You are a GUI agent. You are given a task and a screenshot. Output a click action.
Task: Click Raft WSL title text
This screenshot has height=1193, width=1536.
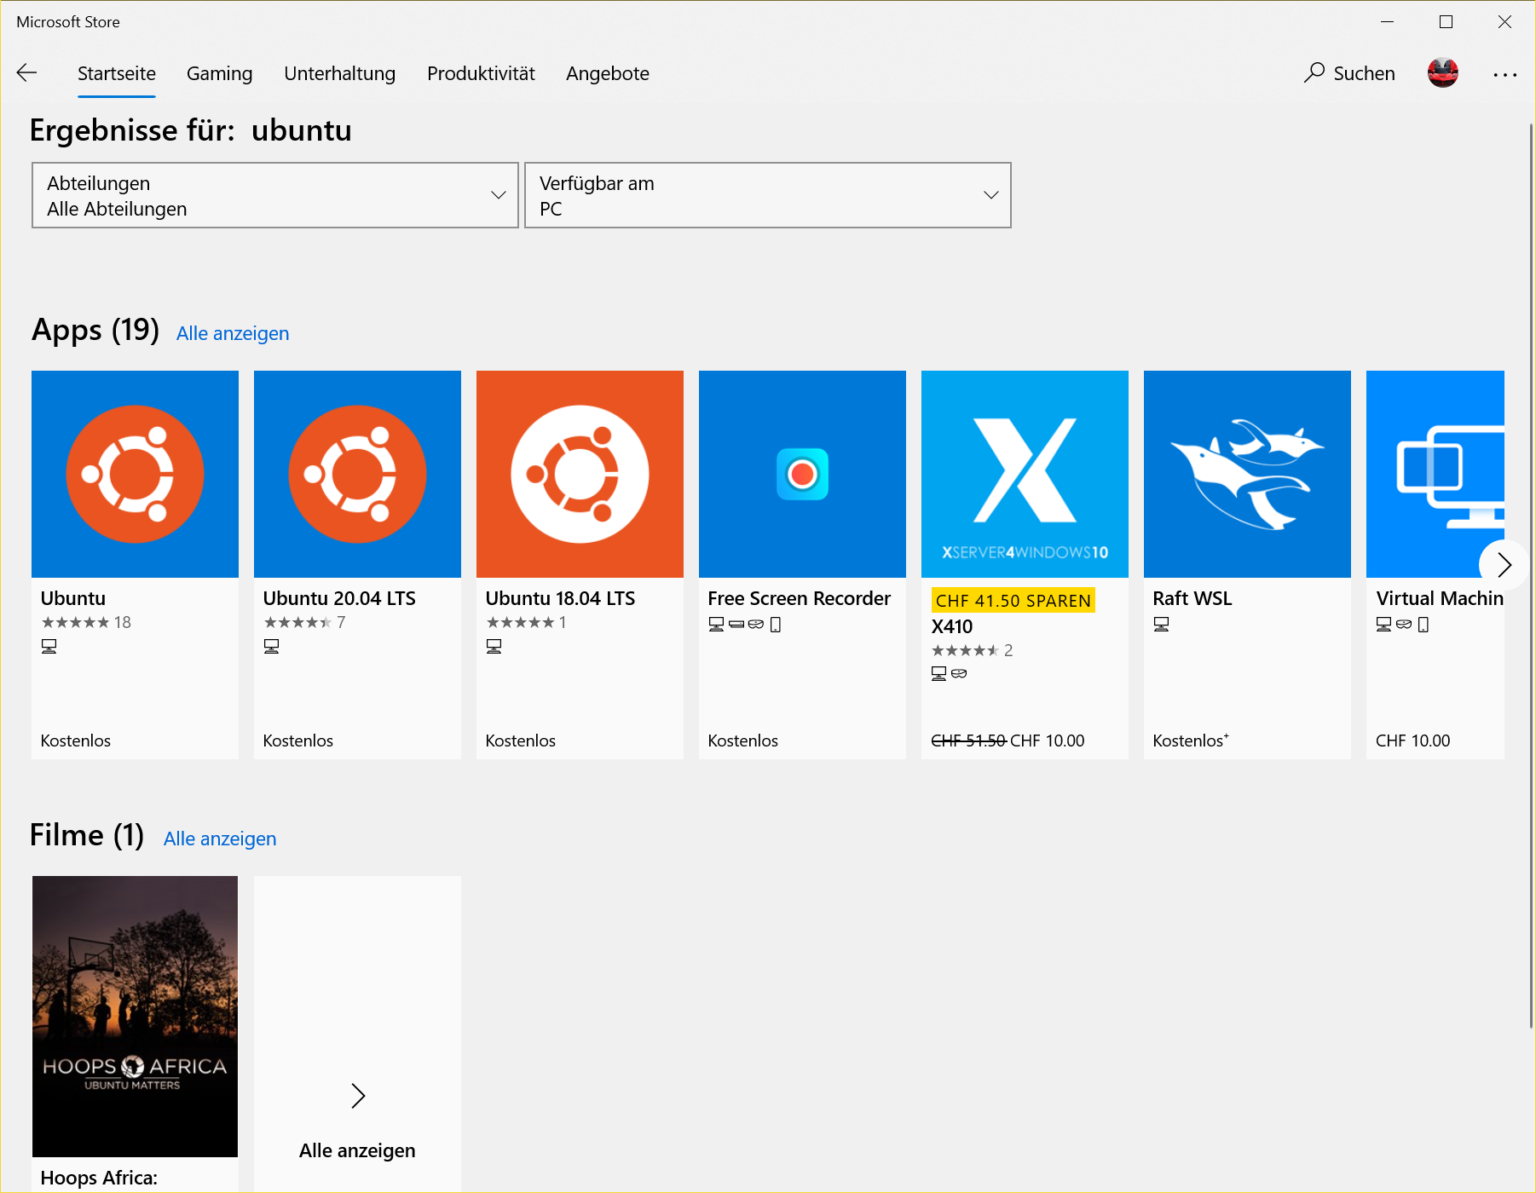pyautogui.click(x=1192, y=598)
